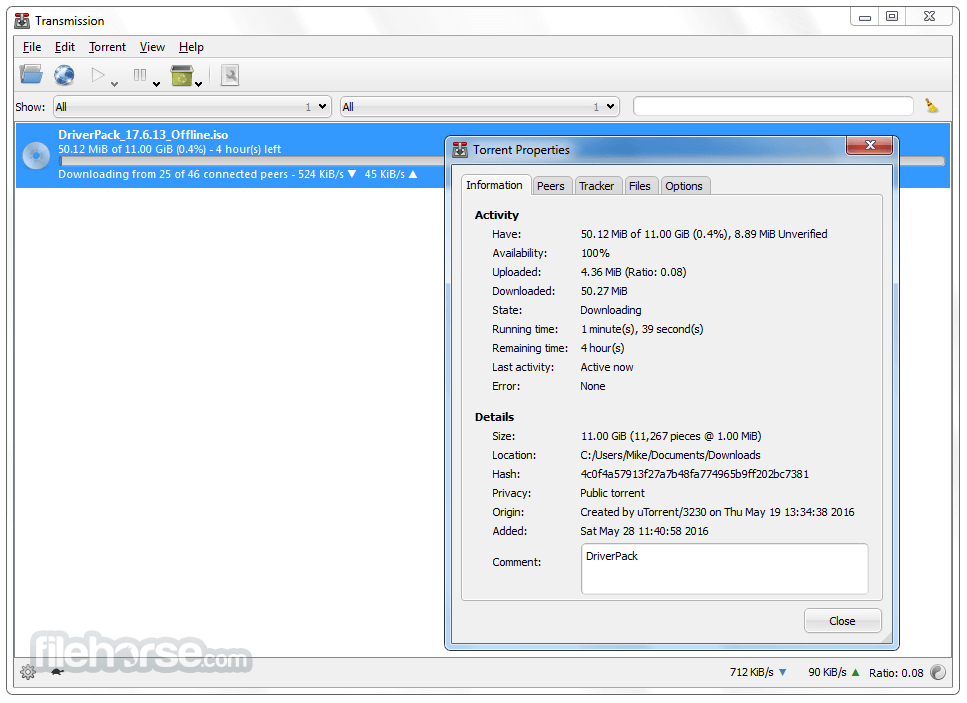Click Torrent Properties dialog title icon
Screen dimensions: 967x703
pyautogui.click(x=460, y=150)
